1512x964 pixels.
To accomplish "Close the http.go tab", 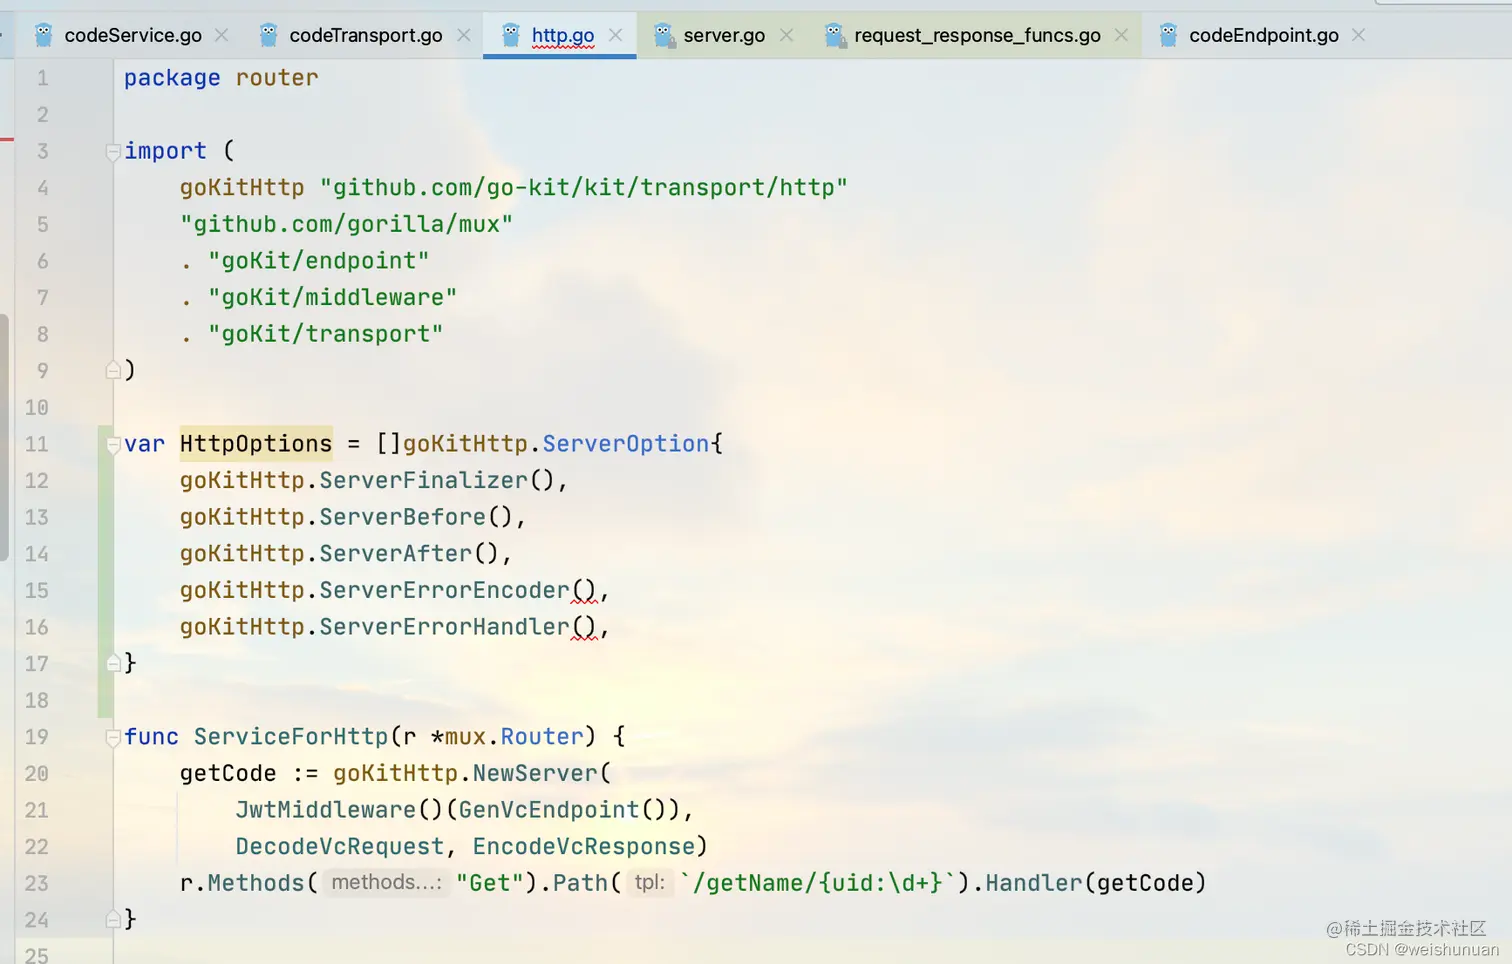I will tap(616, 35).
